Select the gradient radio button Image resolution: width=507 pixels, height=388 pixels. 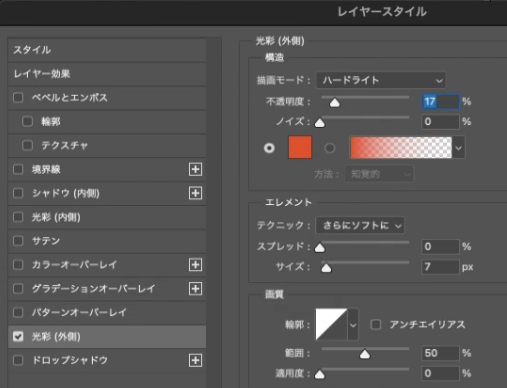coord(330,148)
